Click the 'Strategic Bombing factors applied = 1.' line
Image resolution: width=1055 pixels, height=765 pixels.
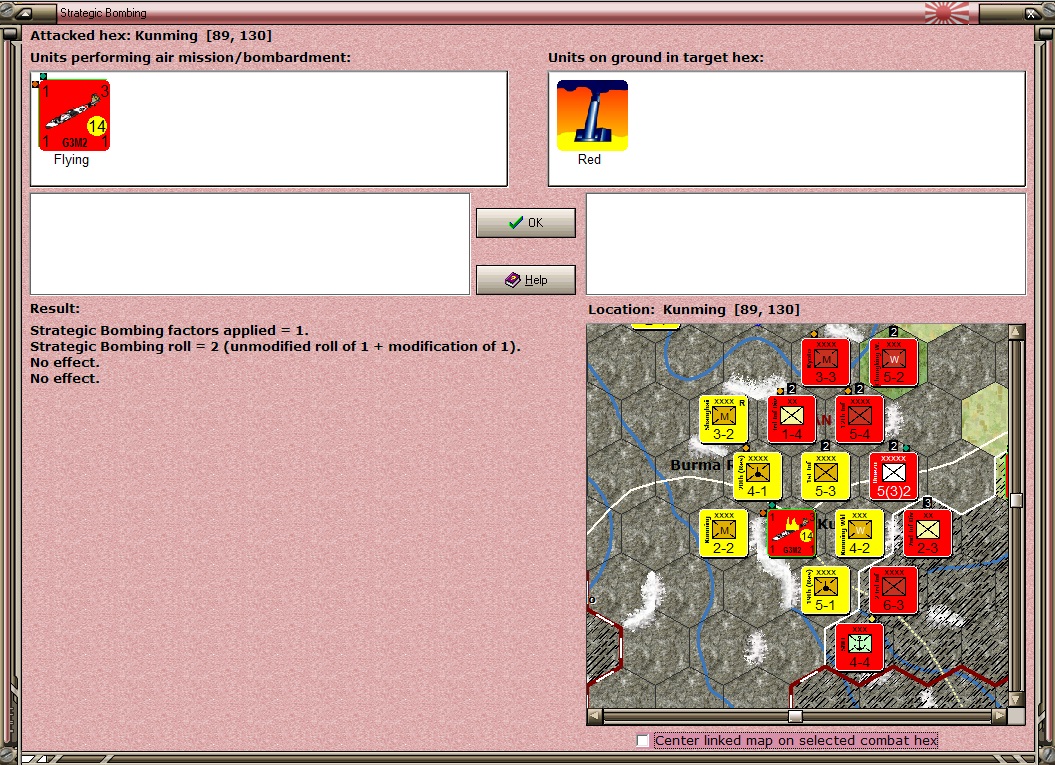[170, 330]
